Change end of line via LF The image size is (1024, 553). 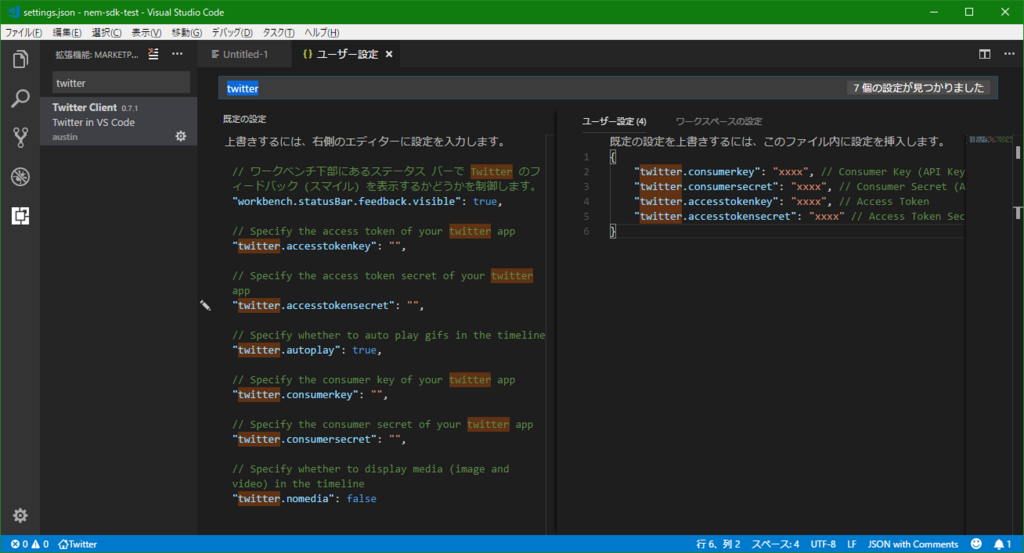852,544
